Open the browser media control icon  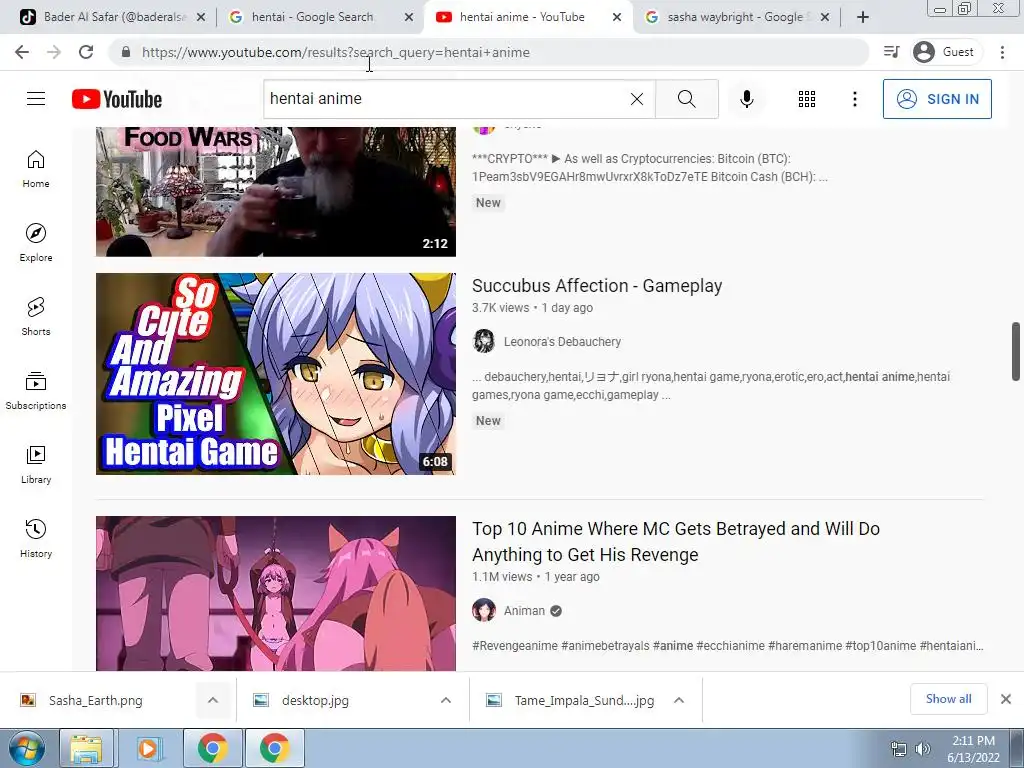[891, 52]
